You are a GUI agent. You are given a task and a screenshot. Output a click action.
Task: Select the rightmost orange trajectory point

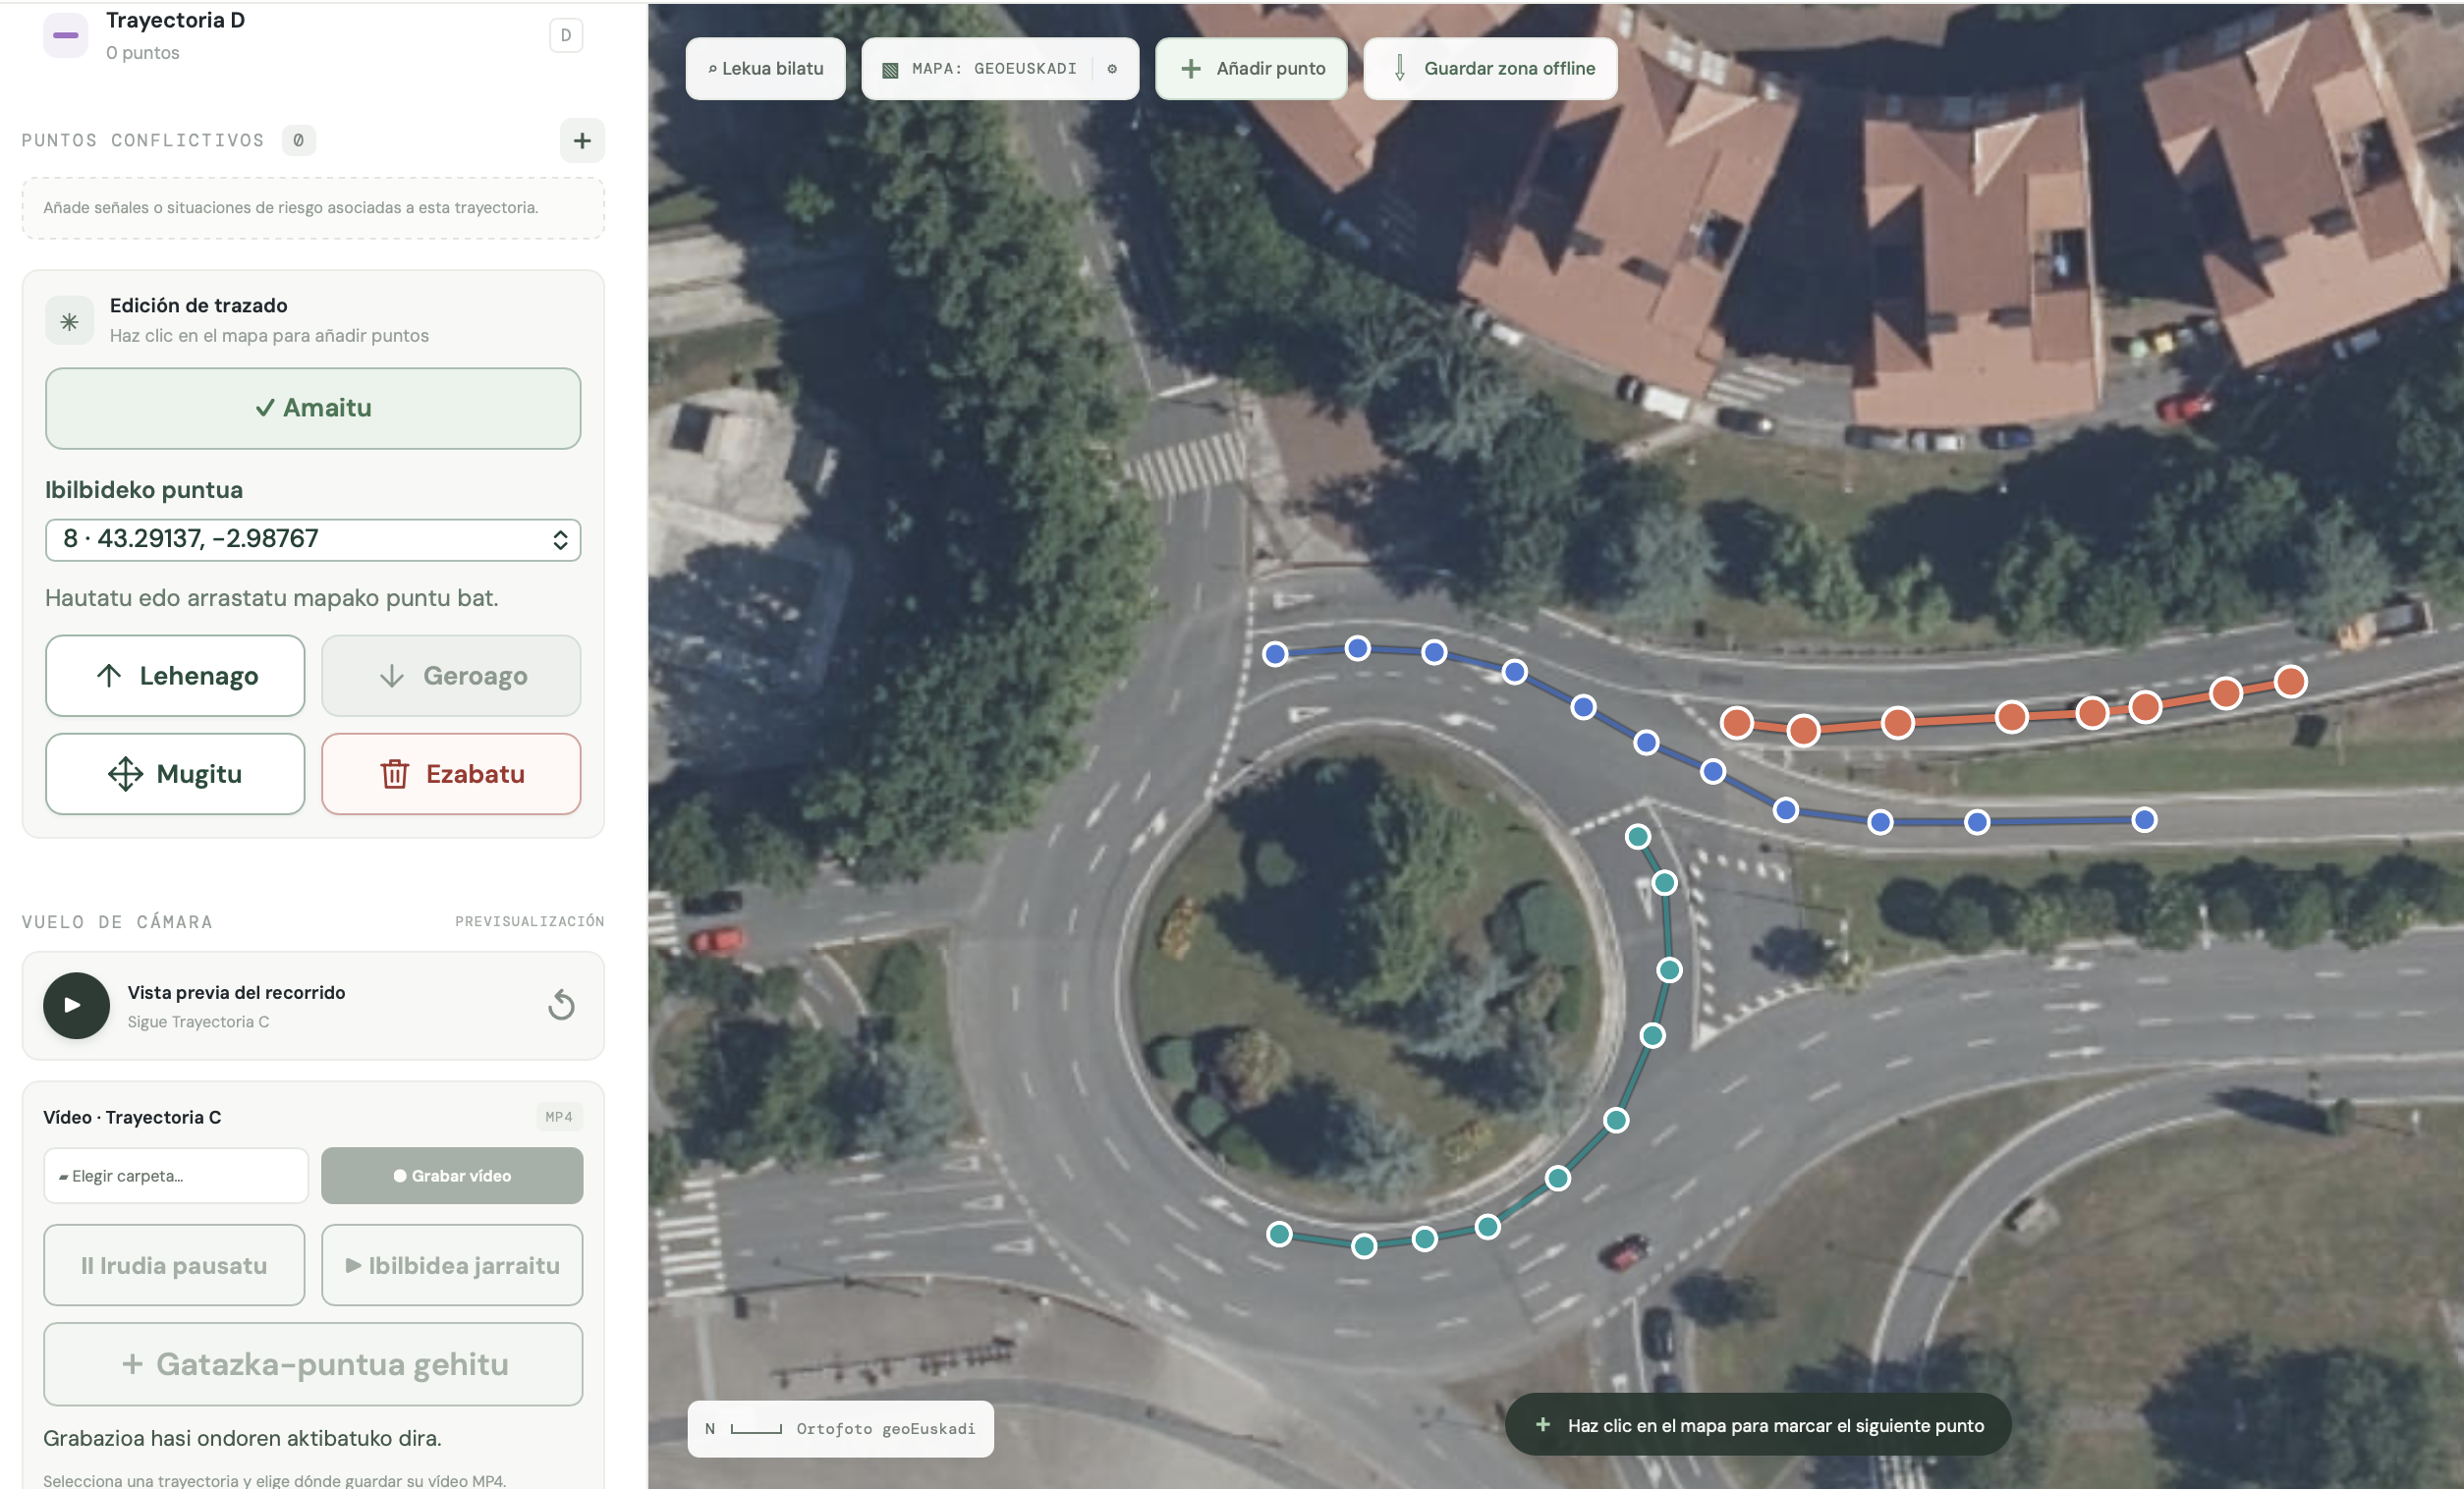pyautogui.click(x=2291, y=682)
